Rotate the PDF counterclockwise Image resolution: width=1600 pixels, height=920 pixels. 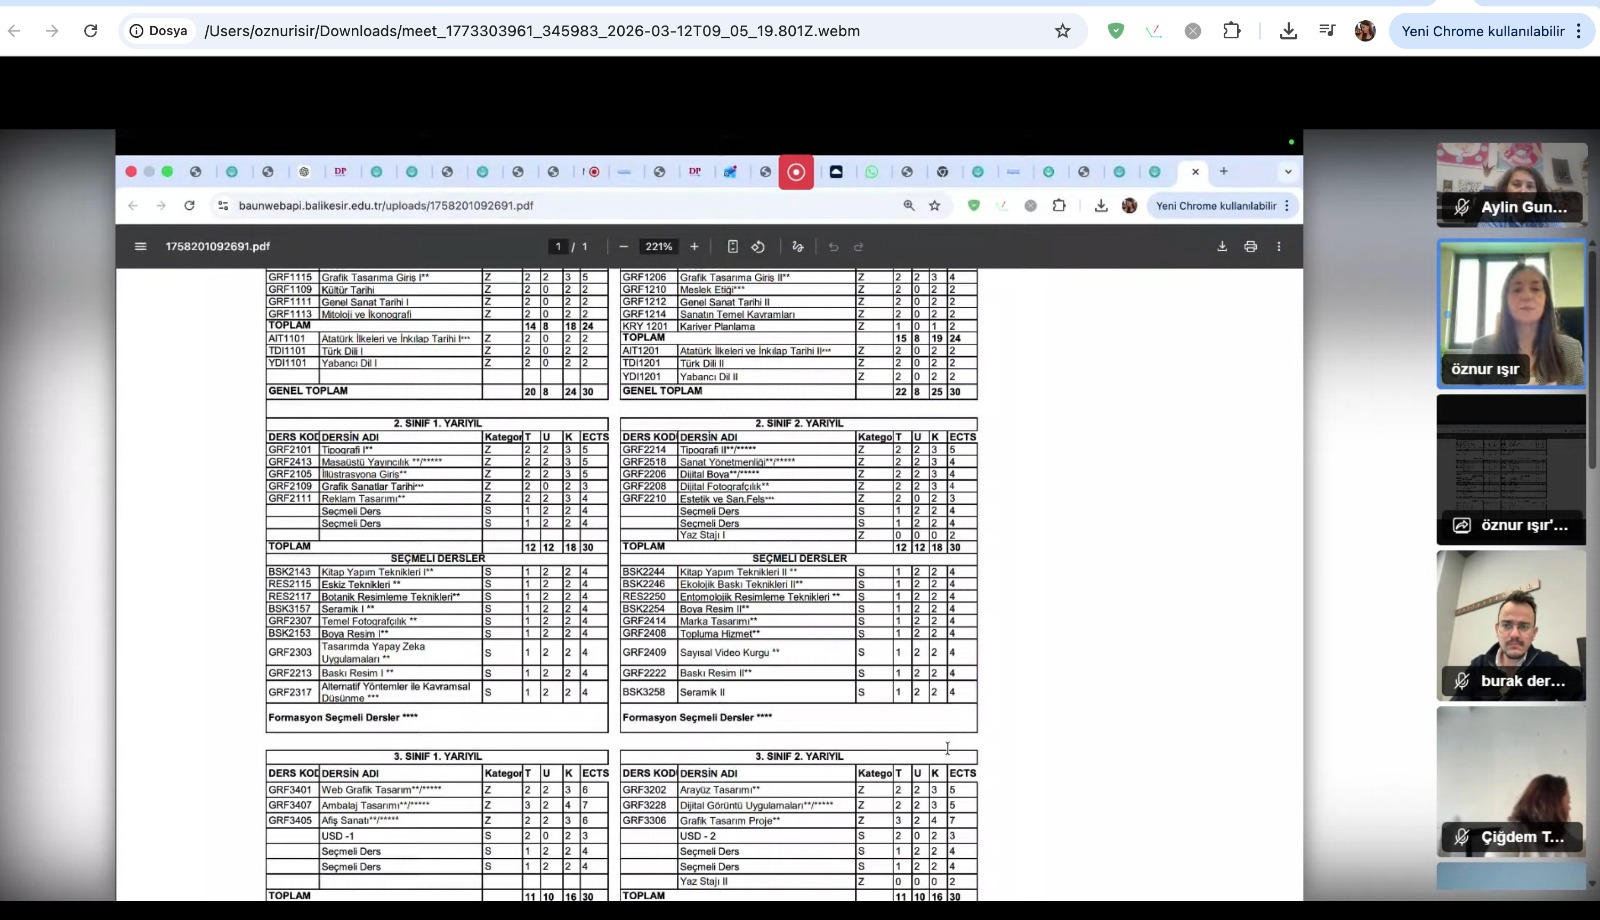click(x=758, y=247)
